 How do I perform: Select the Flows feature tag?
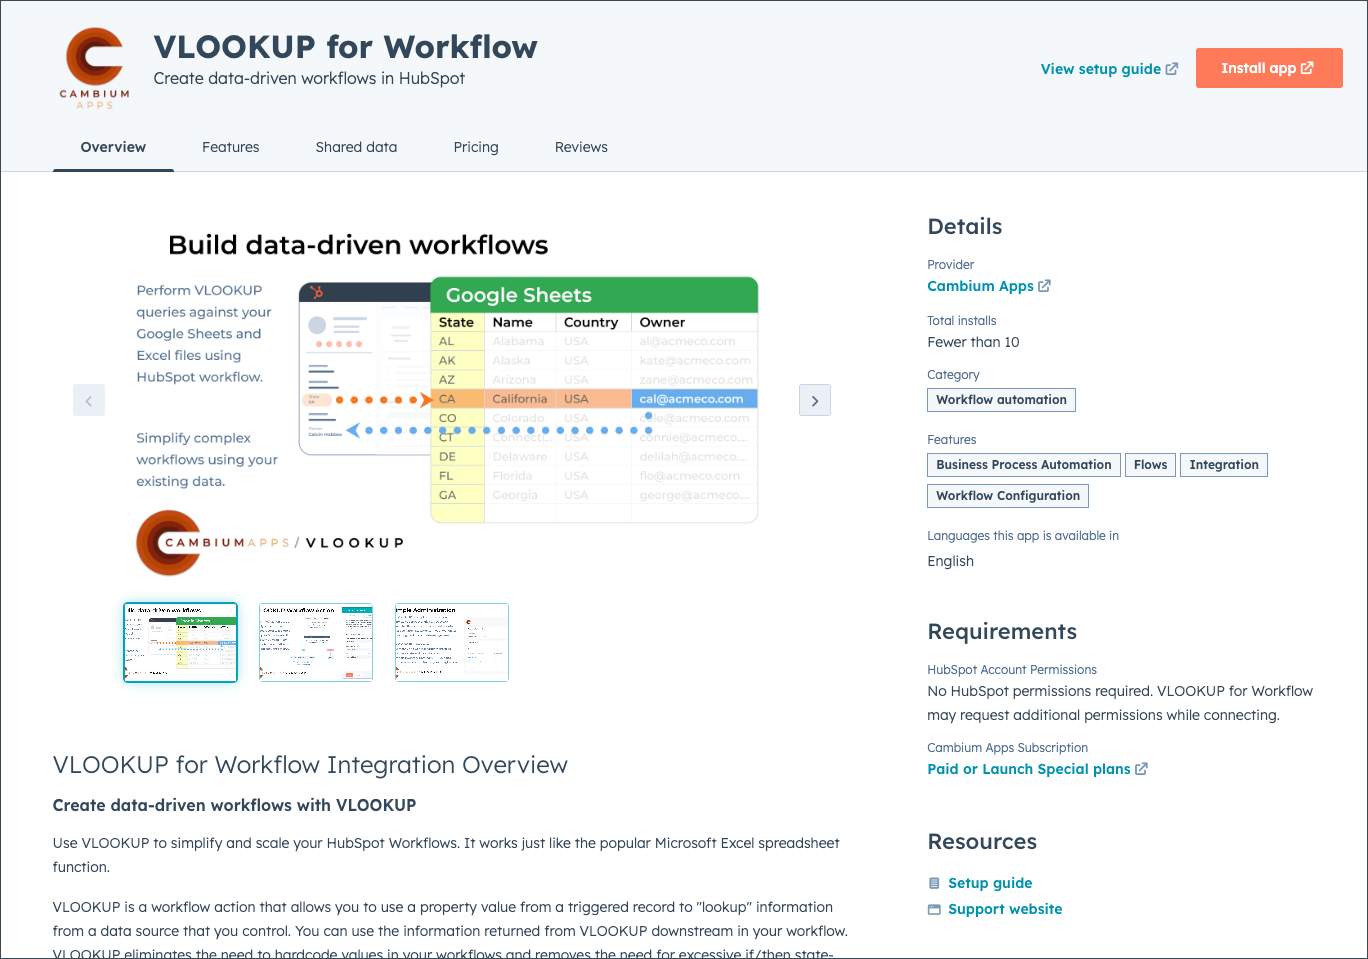coord(1150,465)
